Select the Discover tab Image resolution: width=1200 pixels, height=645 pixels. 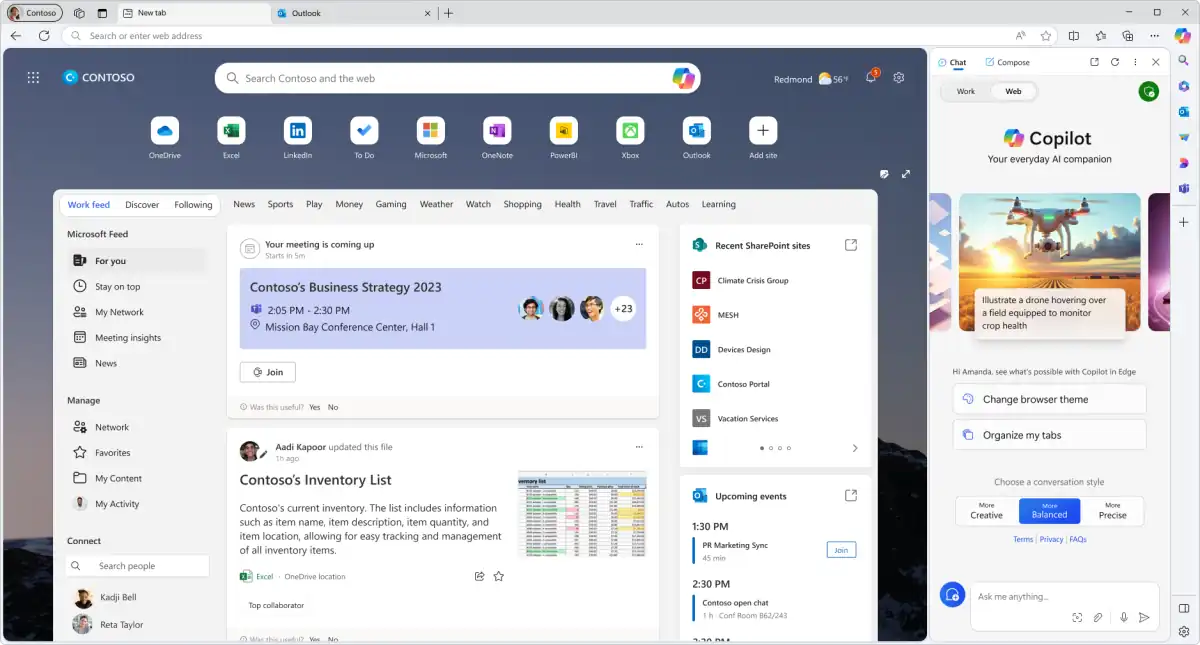(x=142, y=204)
